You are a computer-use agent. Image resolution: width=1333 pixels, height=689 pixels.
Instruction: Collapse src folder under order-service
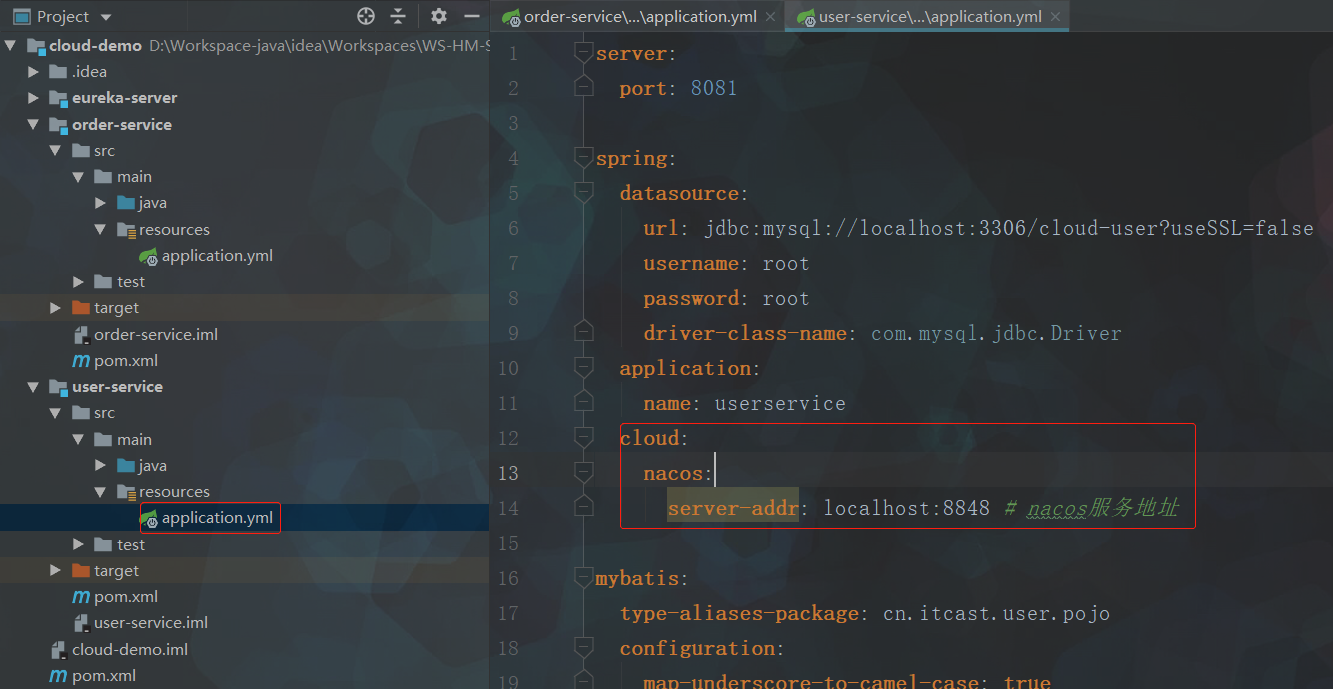point(56,151)
